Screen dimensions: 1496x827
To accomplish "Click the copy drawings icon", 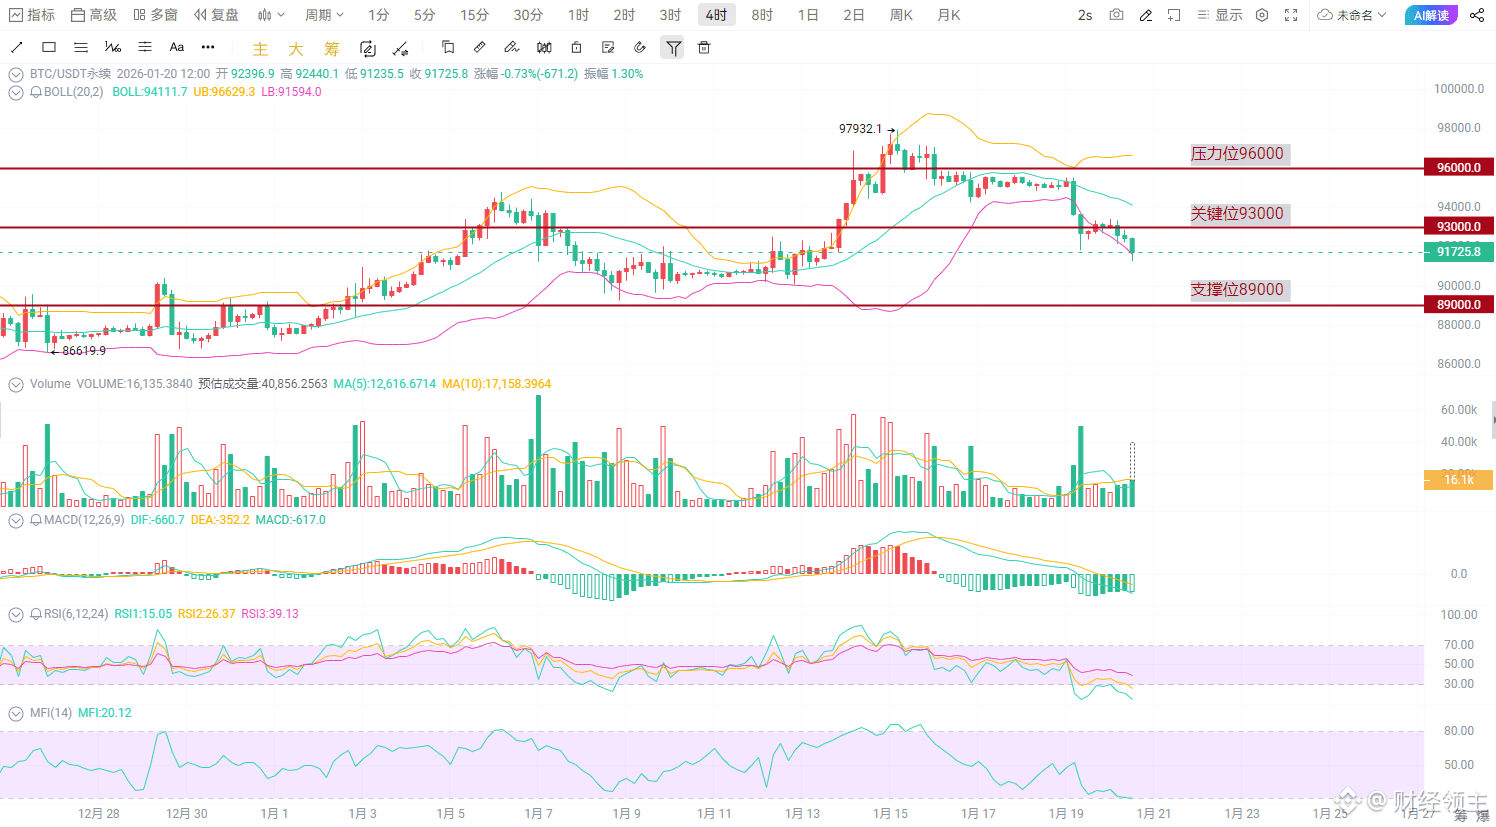I will pos(448,47).
